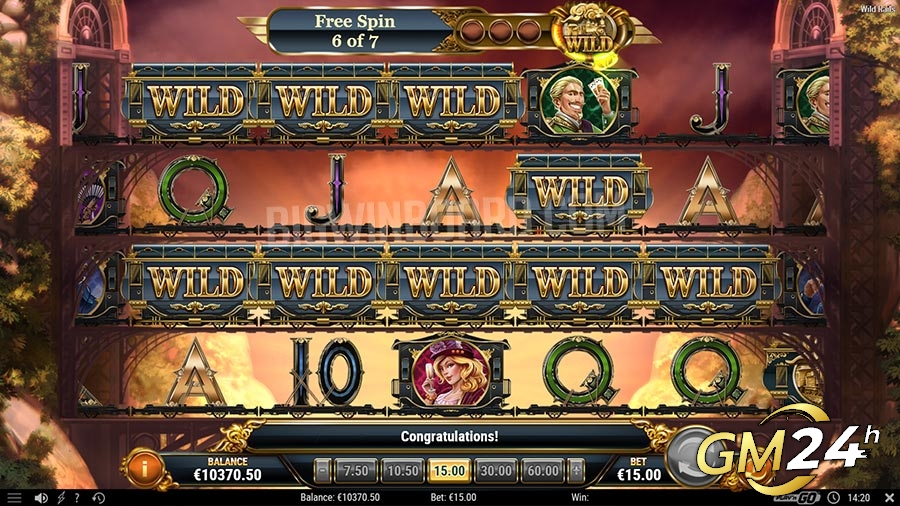Click the Play'n GO logo
900x506 pixels.
pyautogui.click(x=795, y=498)
